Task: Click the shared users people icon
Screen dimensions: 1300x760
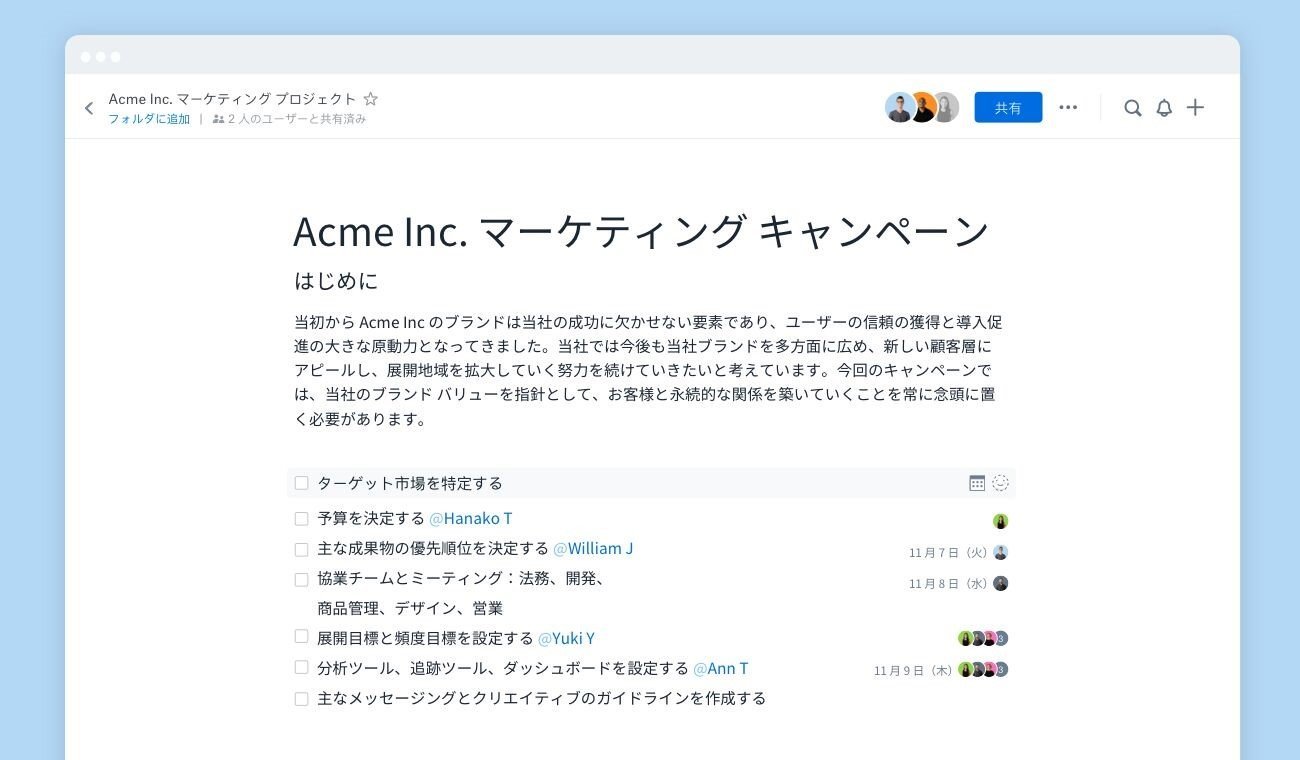Action: (218, 119)
